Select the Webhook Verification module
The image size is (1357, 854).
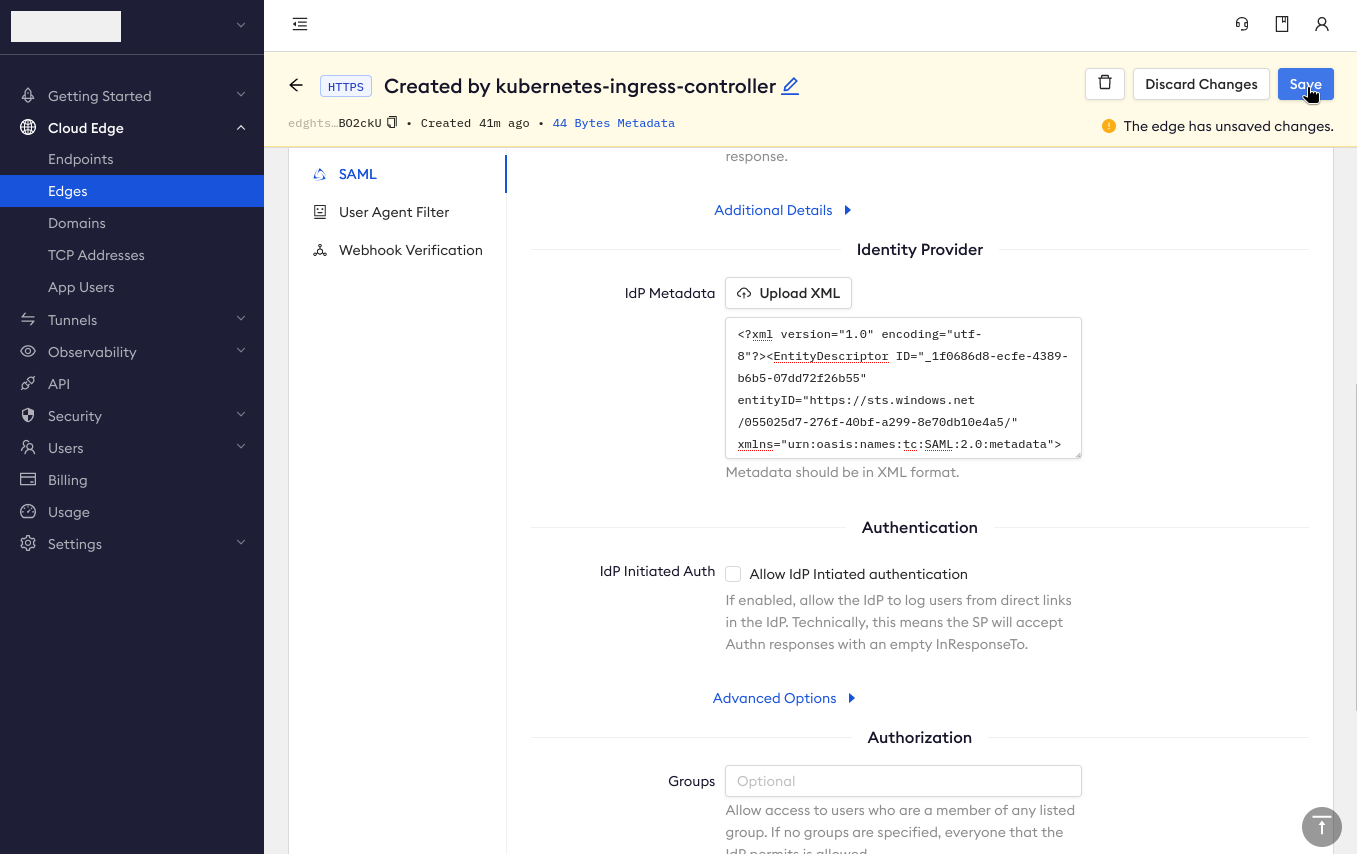pos(408,250)
